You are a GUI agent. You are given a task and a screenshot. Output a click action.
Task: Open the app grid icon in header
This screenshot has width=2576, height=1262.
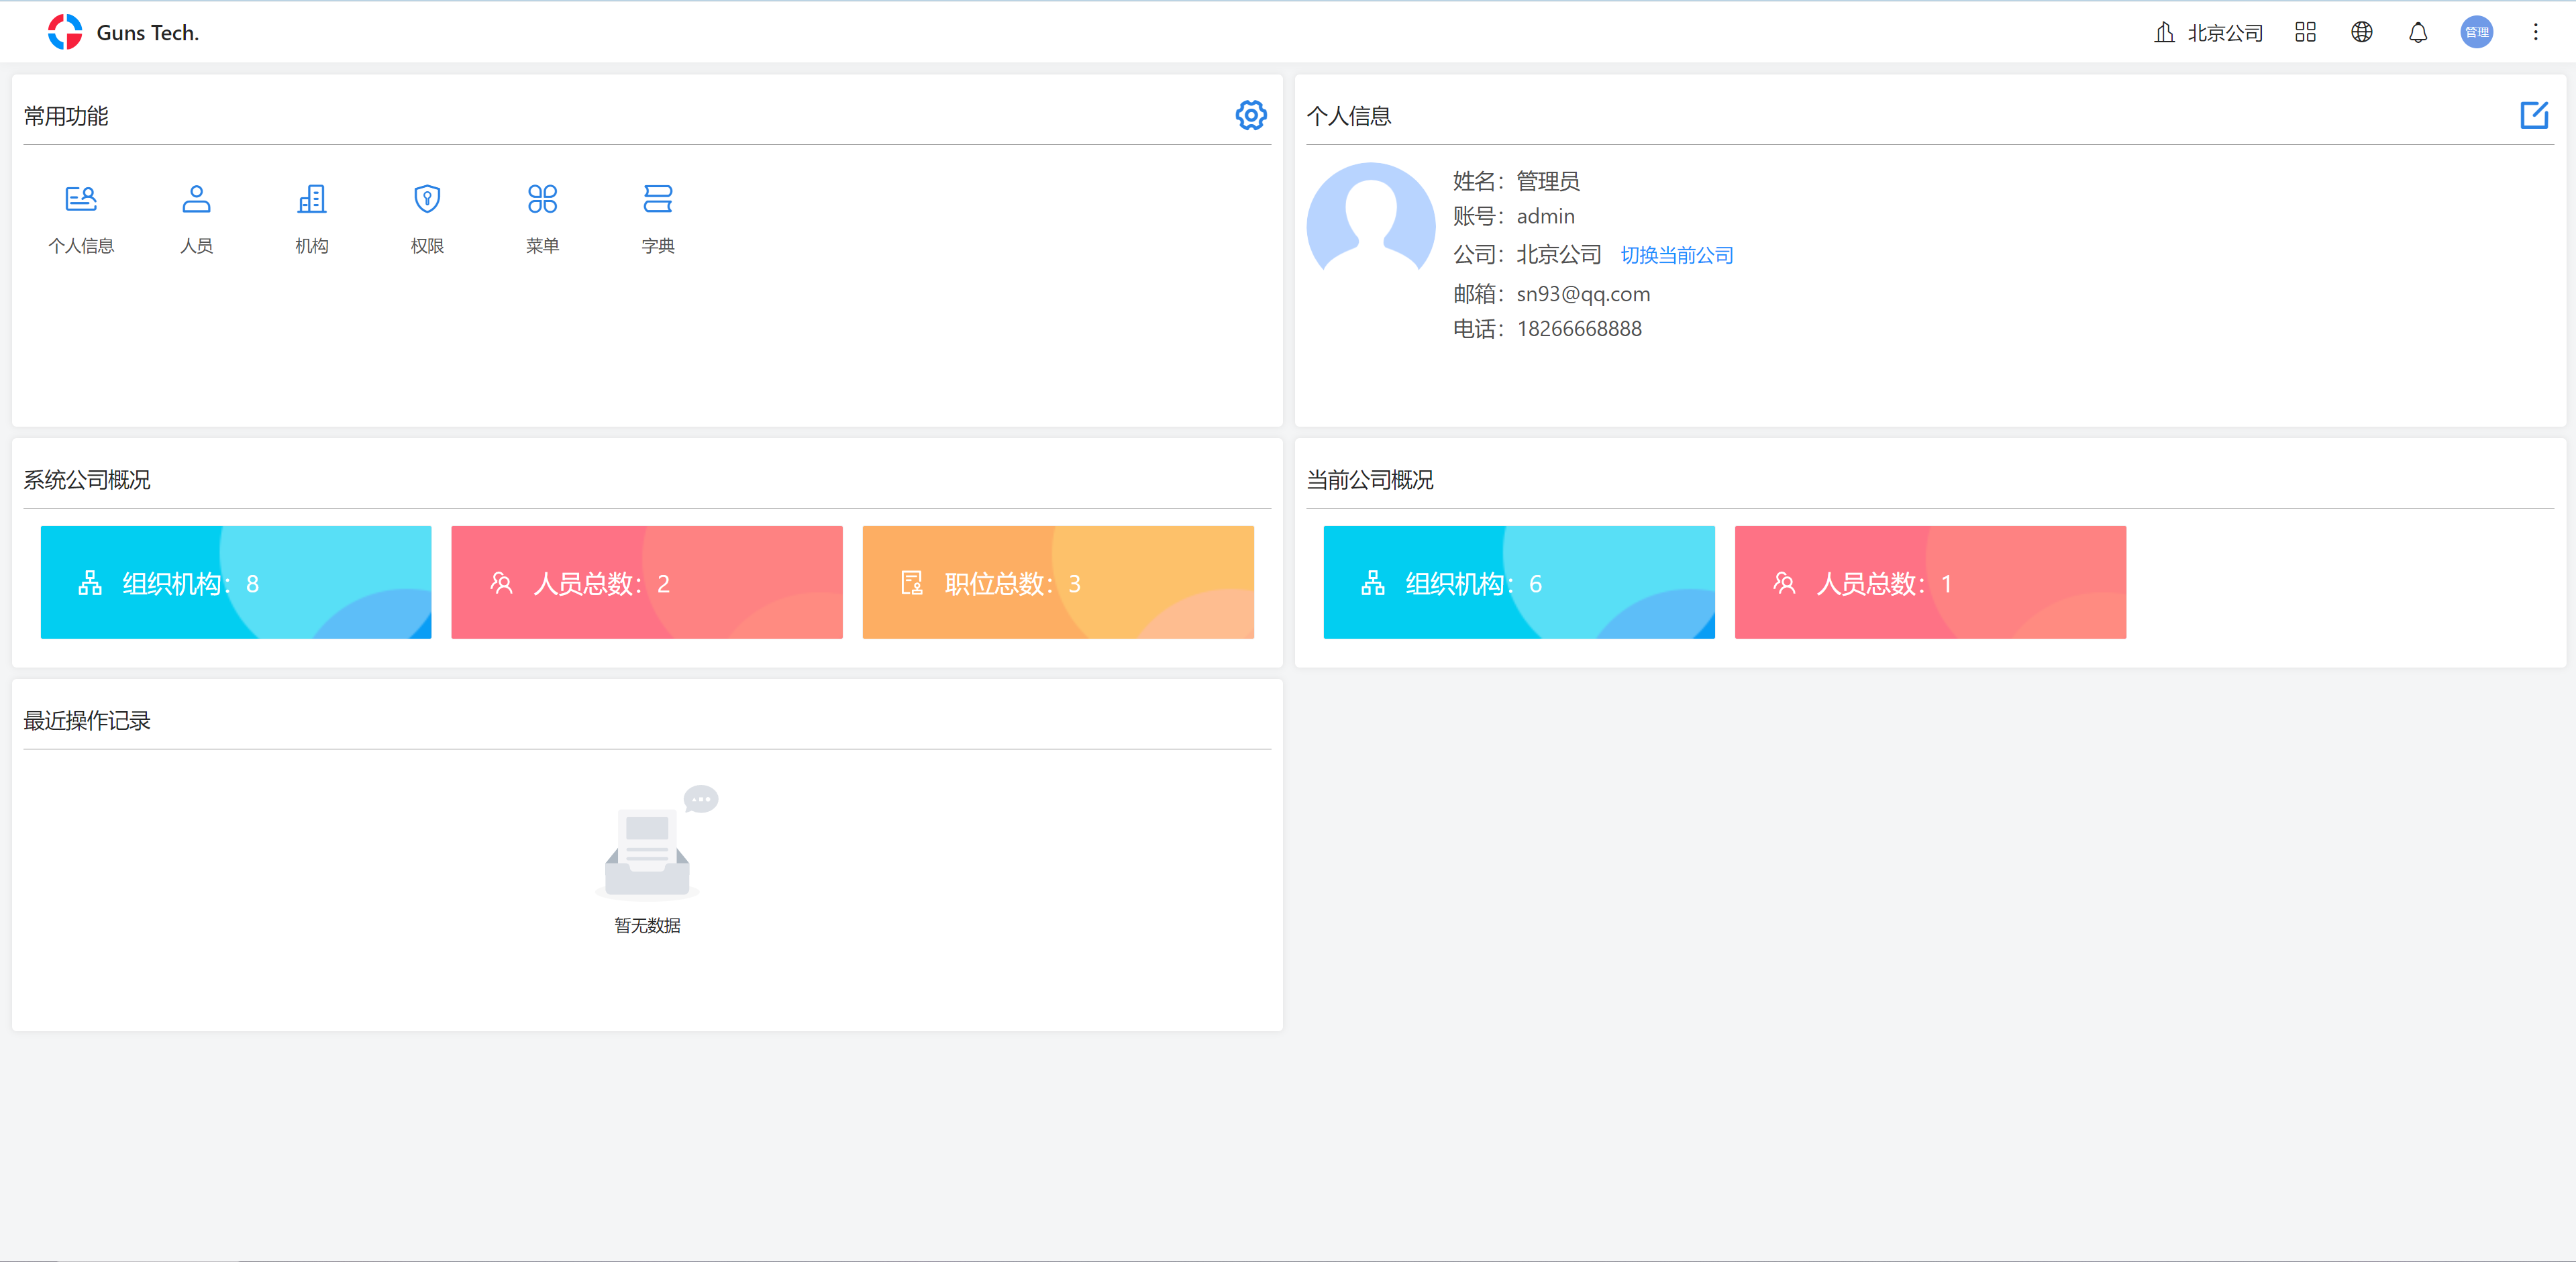(2305, 33)
